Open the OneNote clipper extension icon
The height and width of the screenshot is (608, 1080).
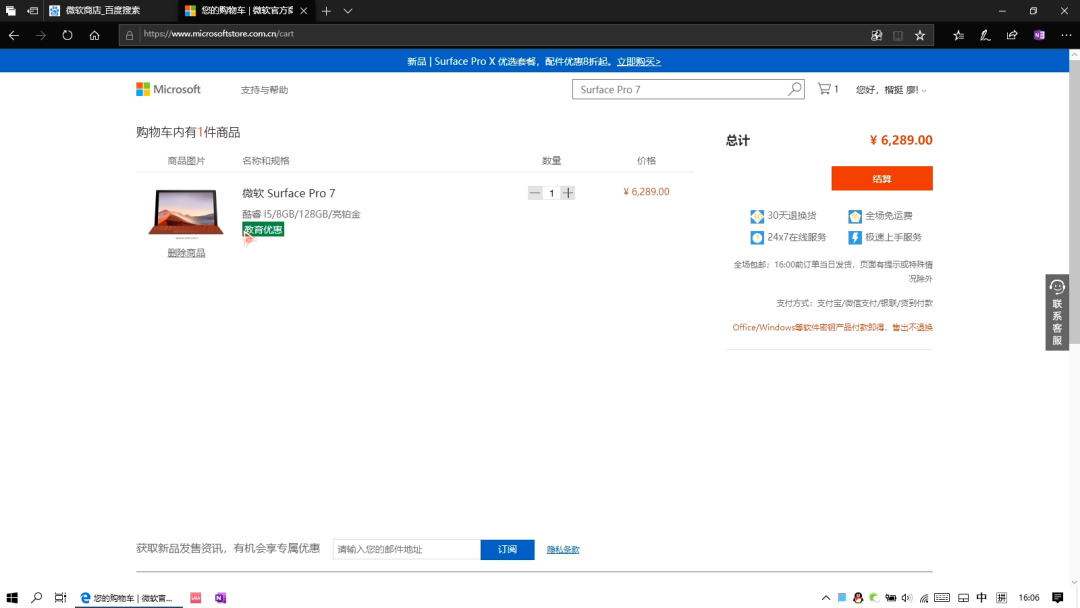point(1039,35)
